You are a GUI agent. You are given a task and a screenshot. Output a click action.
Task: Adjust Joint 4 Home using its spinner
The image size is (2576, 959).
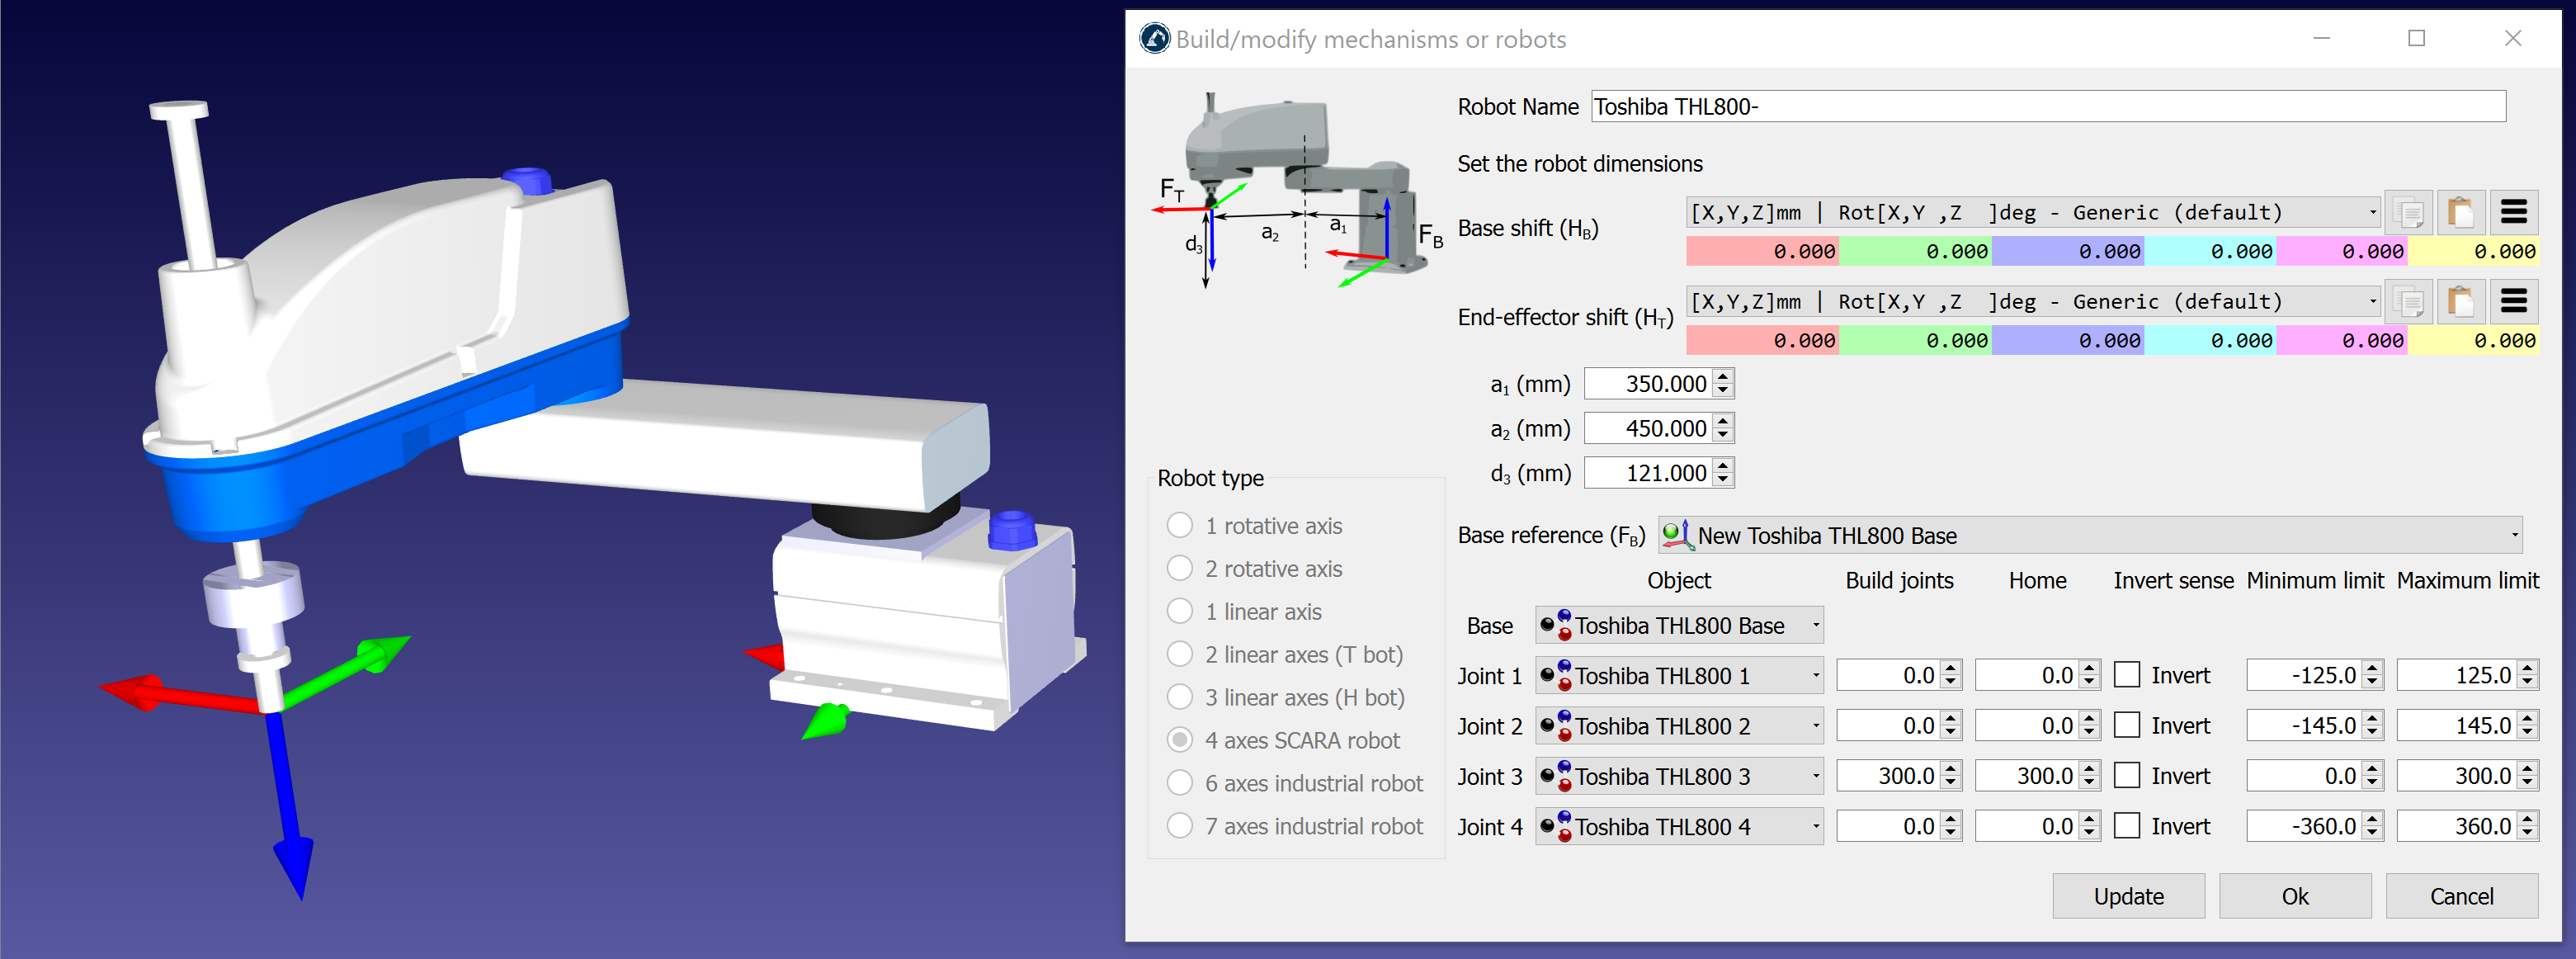tap(2089, 827)
